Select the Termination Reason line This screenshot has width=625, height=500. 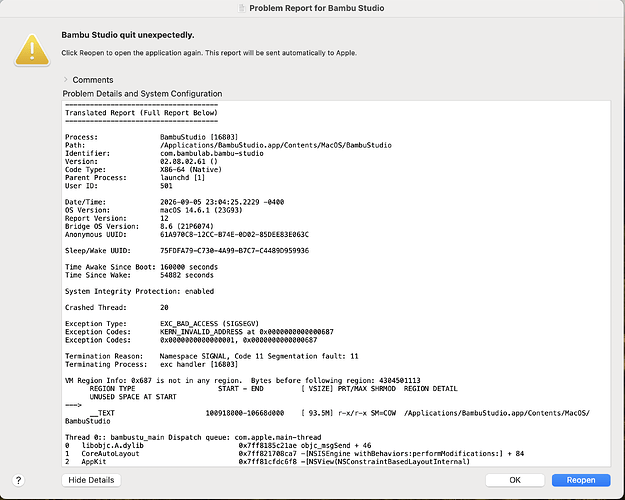pyautogui.click(x=212, y=356)
